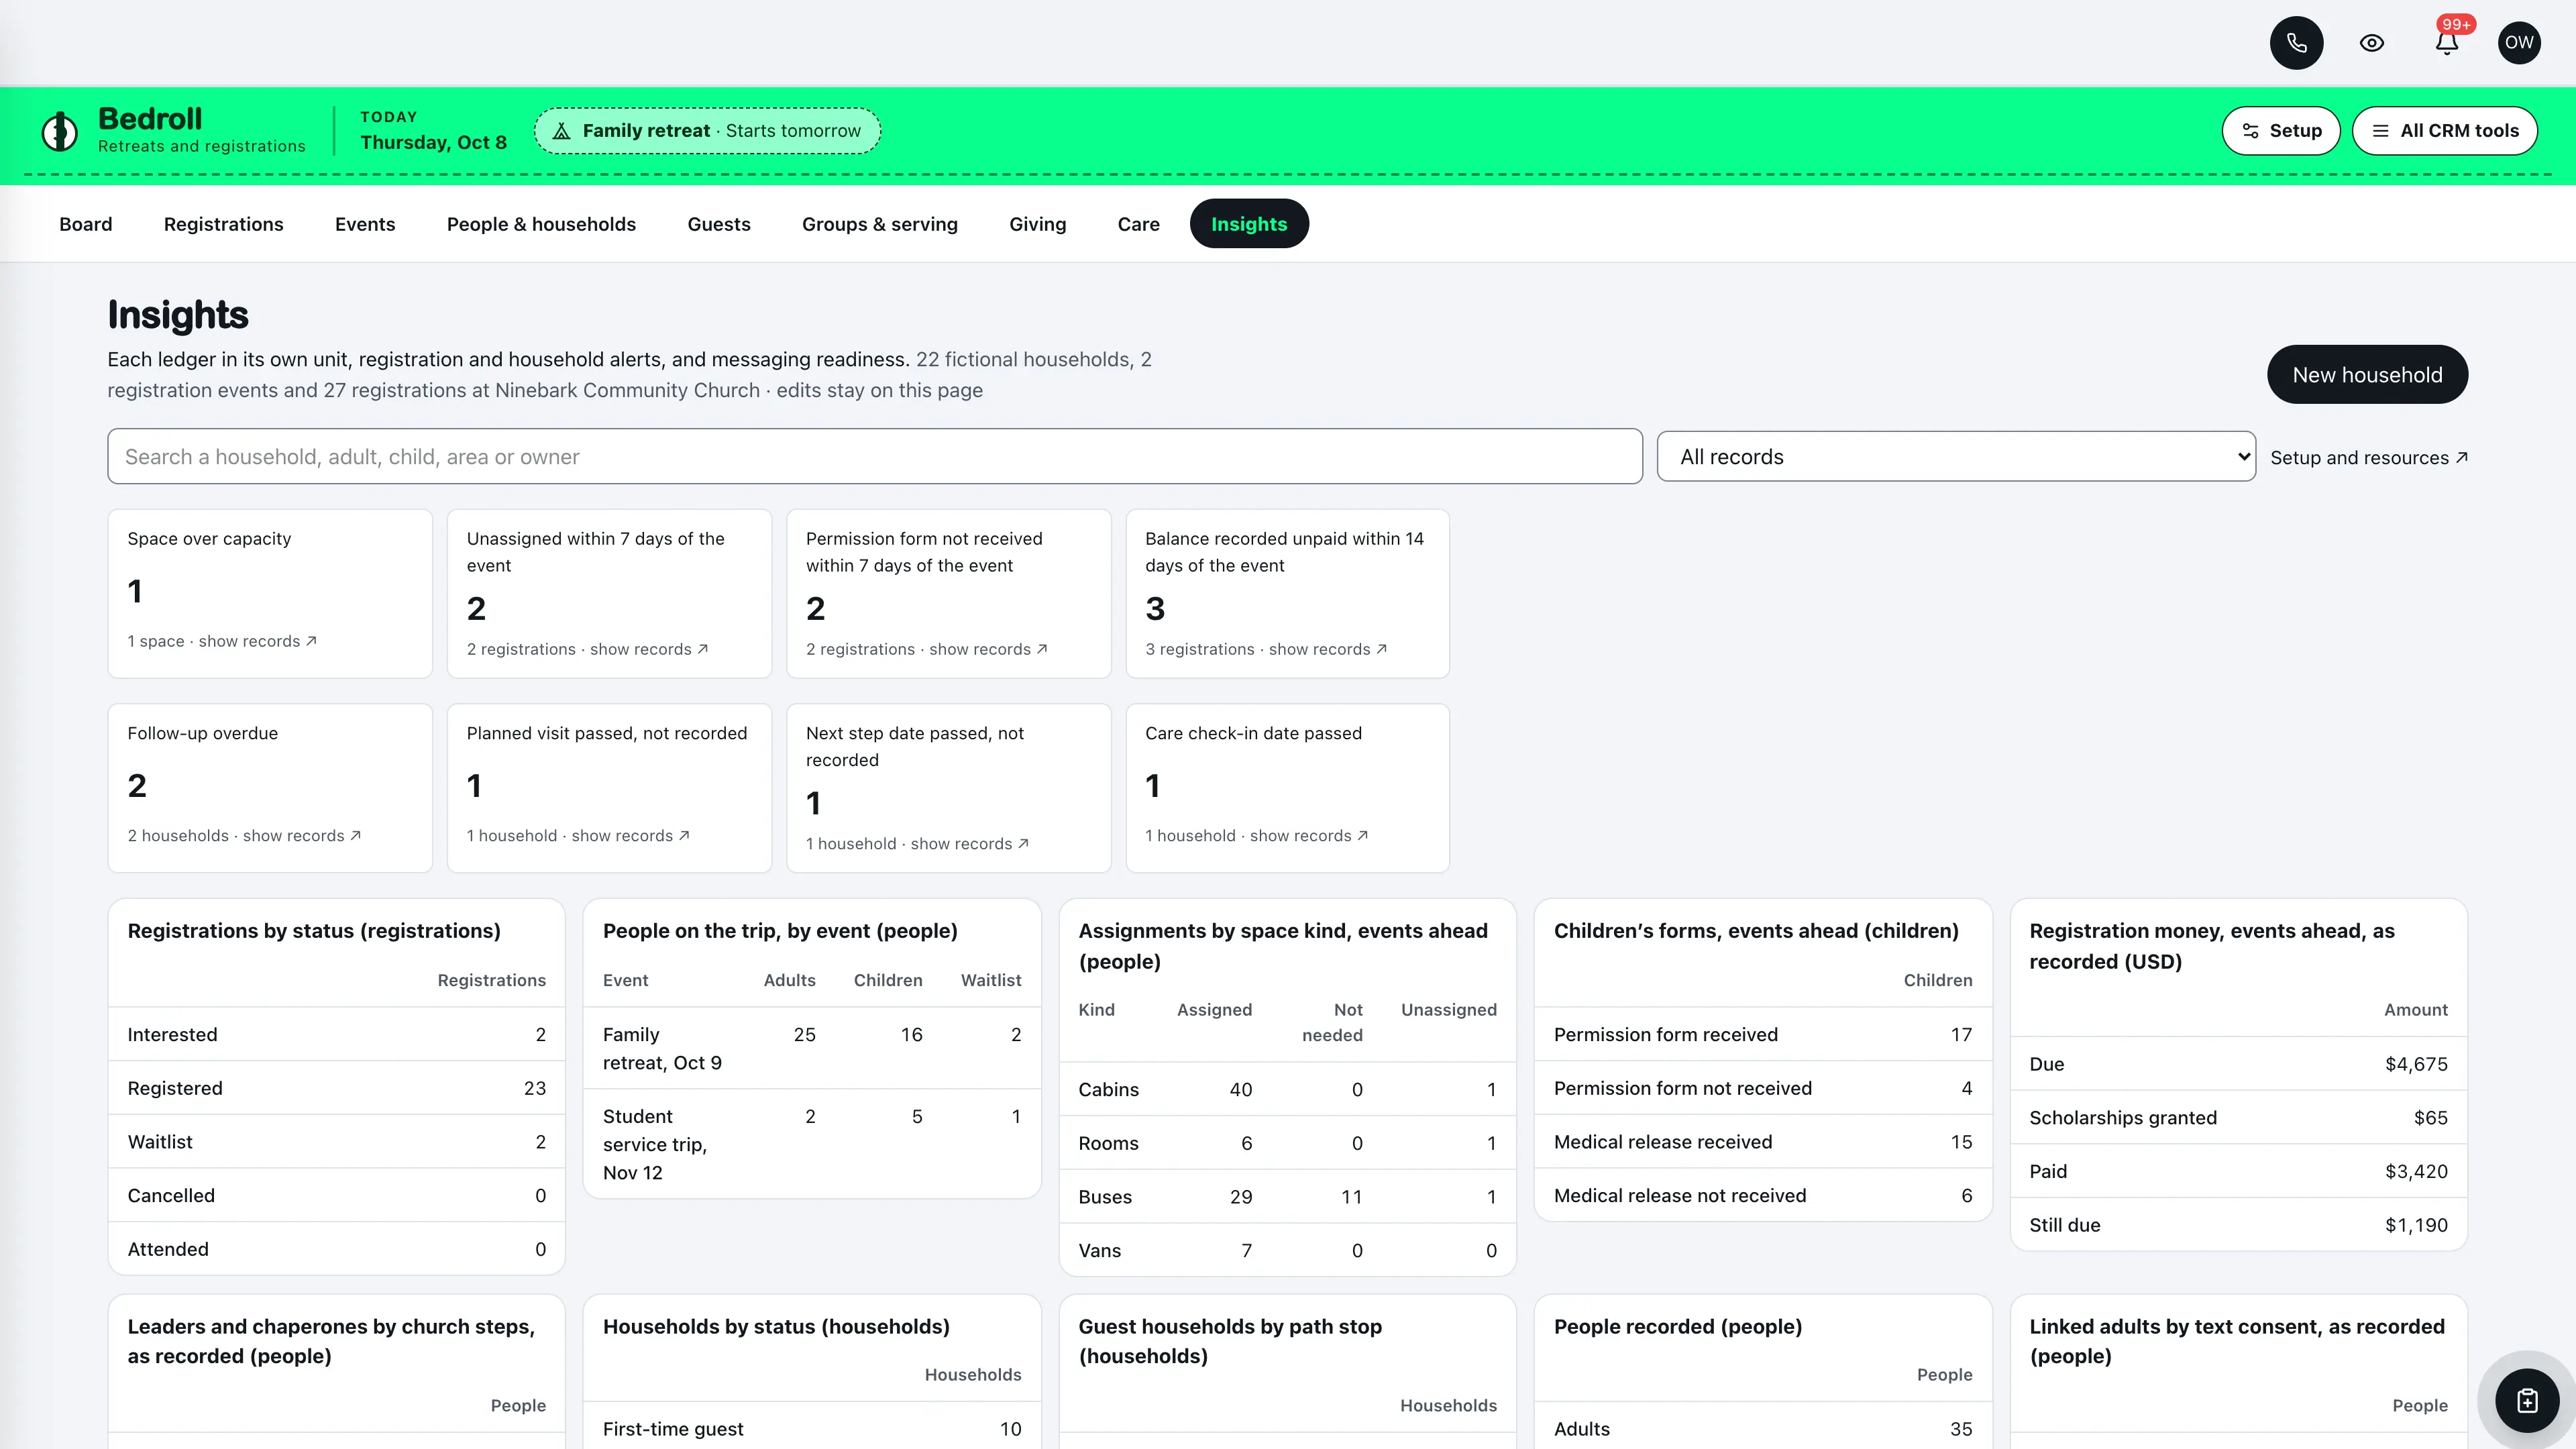Click the Still due amount row
This screenshot has height=1449, width=2576.
click(2238, 1224)
